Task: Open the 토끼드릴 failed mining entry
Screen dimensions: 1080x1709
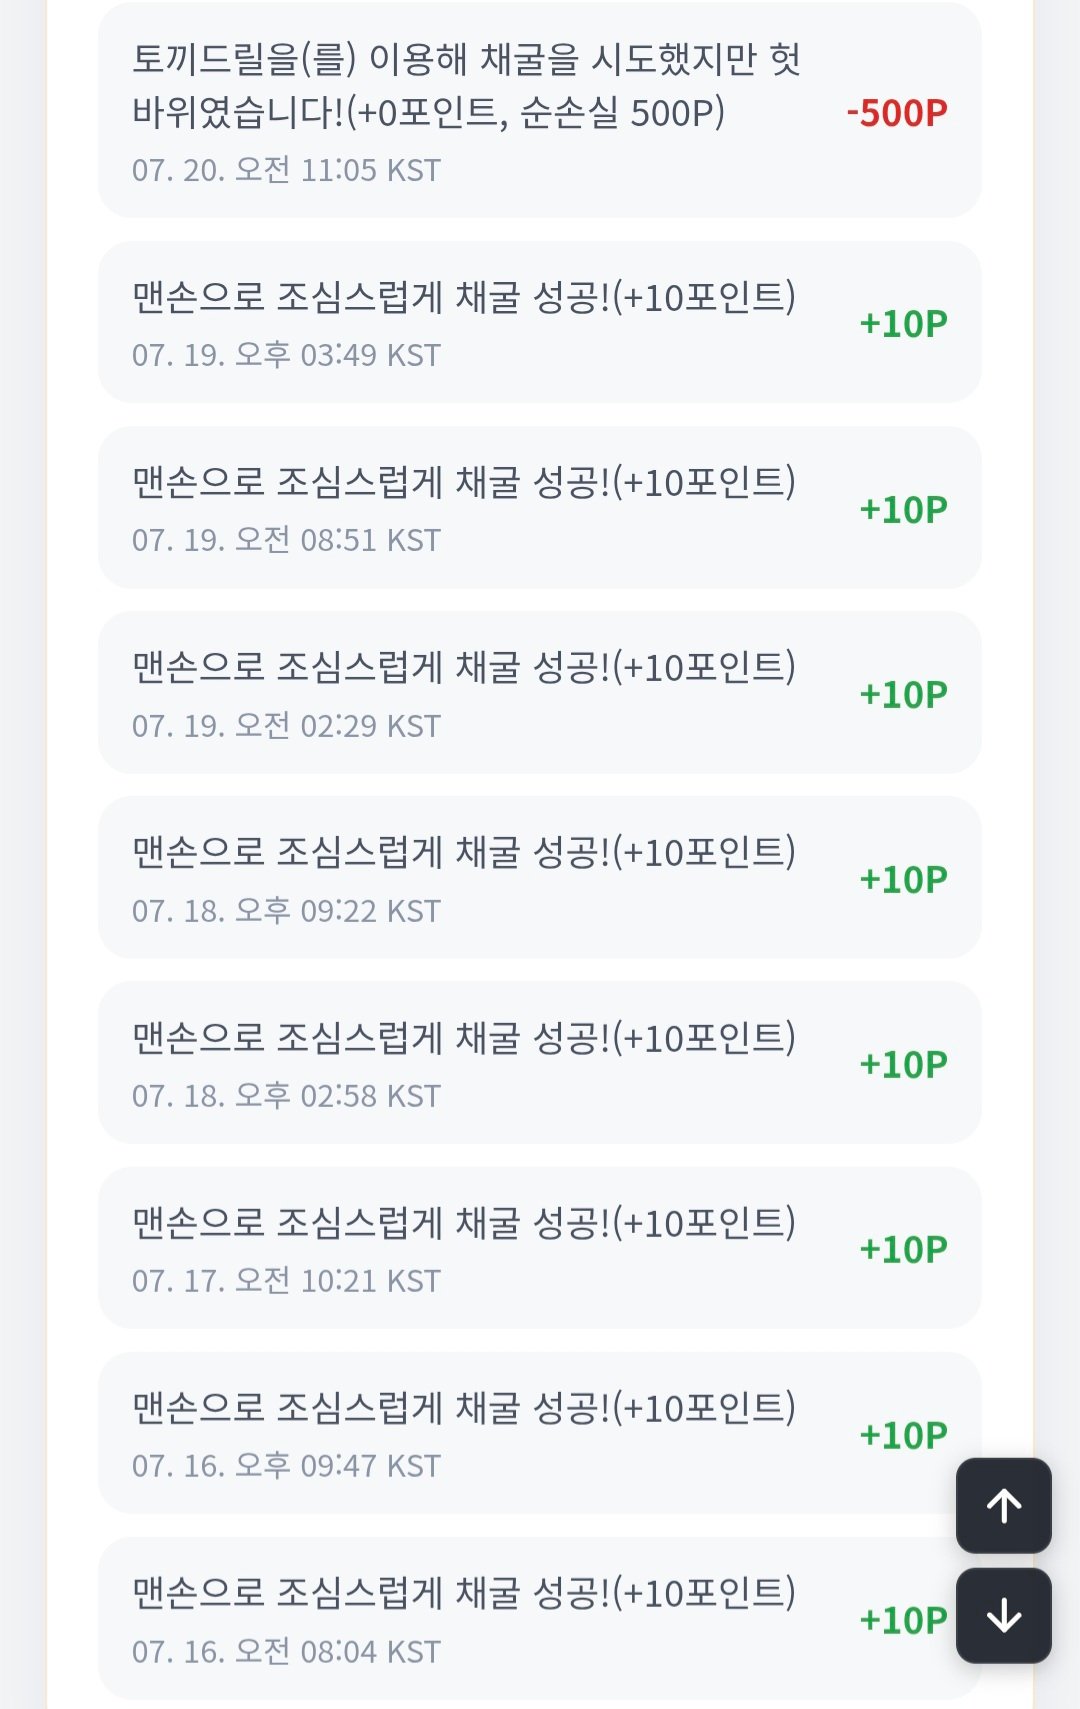Action: [539, 110]
